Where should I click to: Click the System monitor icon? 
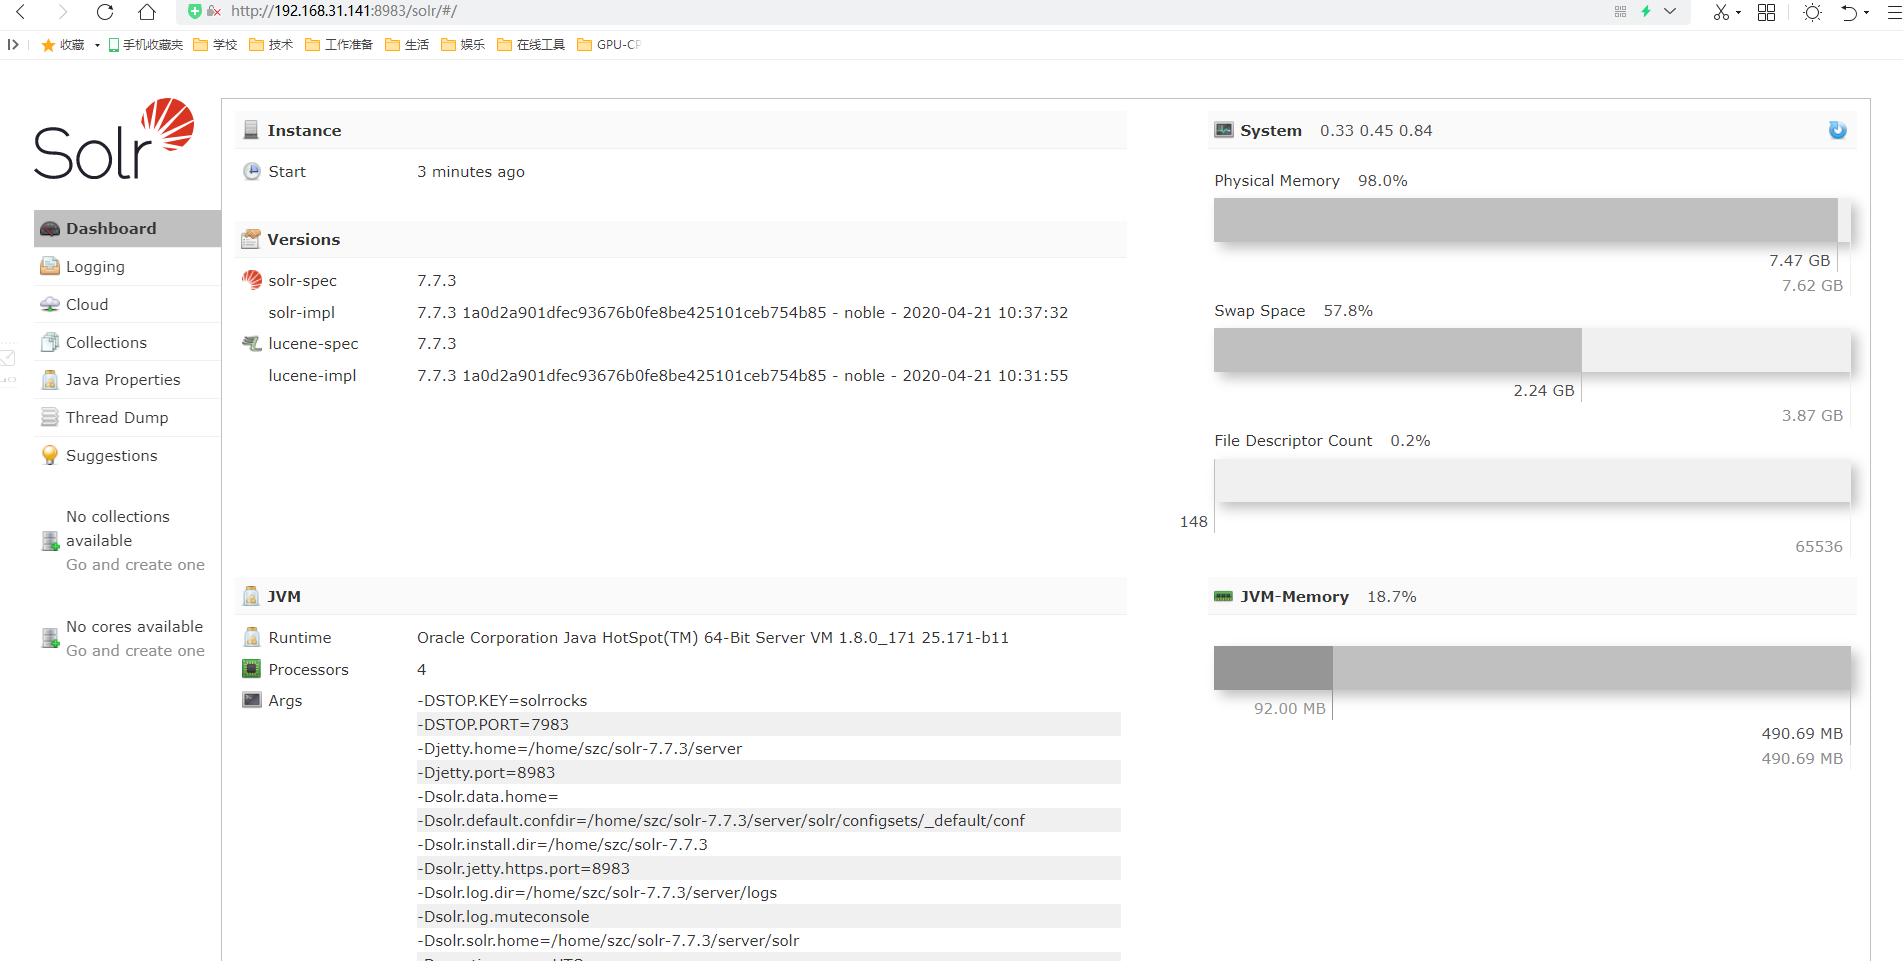[1224, 130]
